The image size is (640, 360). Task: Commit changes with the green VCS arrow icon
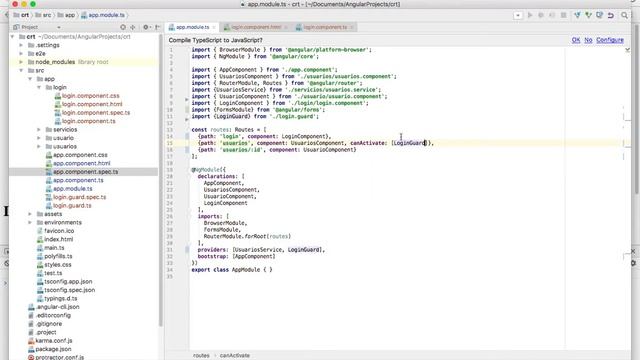588,15
